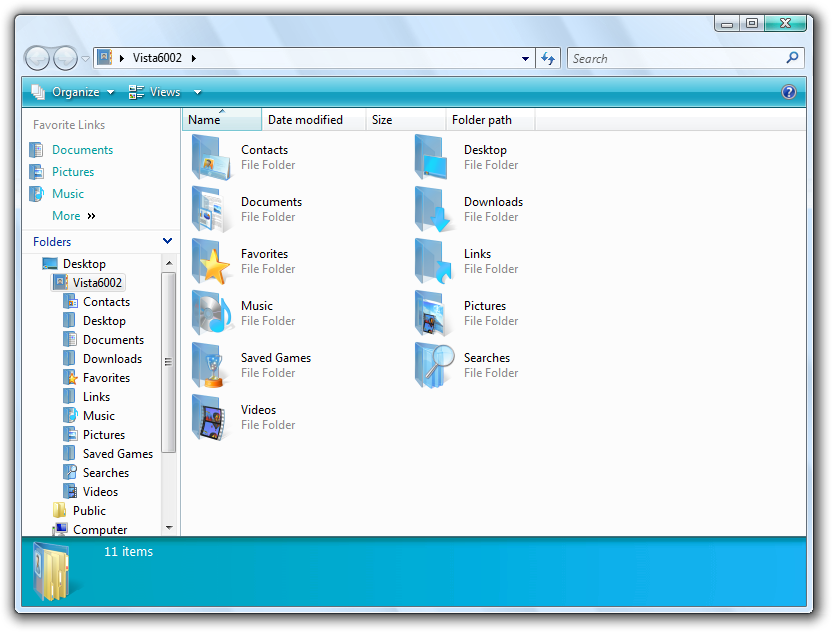This screenshot has width=832, height=632.
Task: Click the search magnifier icon
Action: [x=793, y=58]
